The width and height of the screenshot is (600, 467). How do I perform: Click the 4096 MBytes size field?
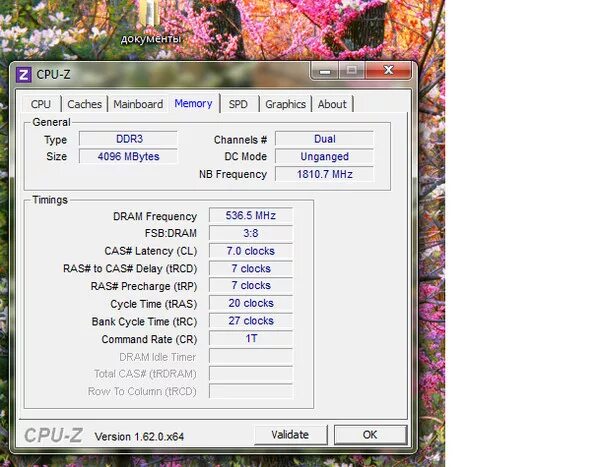pos(129,157)
